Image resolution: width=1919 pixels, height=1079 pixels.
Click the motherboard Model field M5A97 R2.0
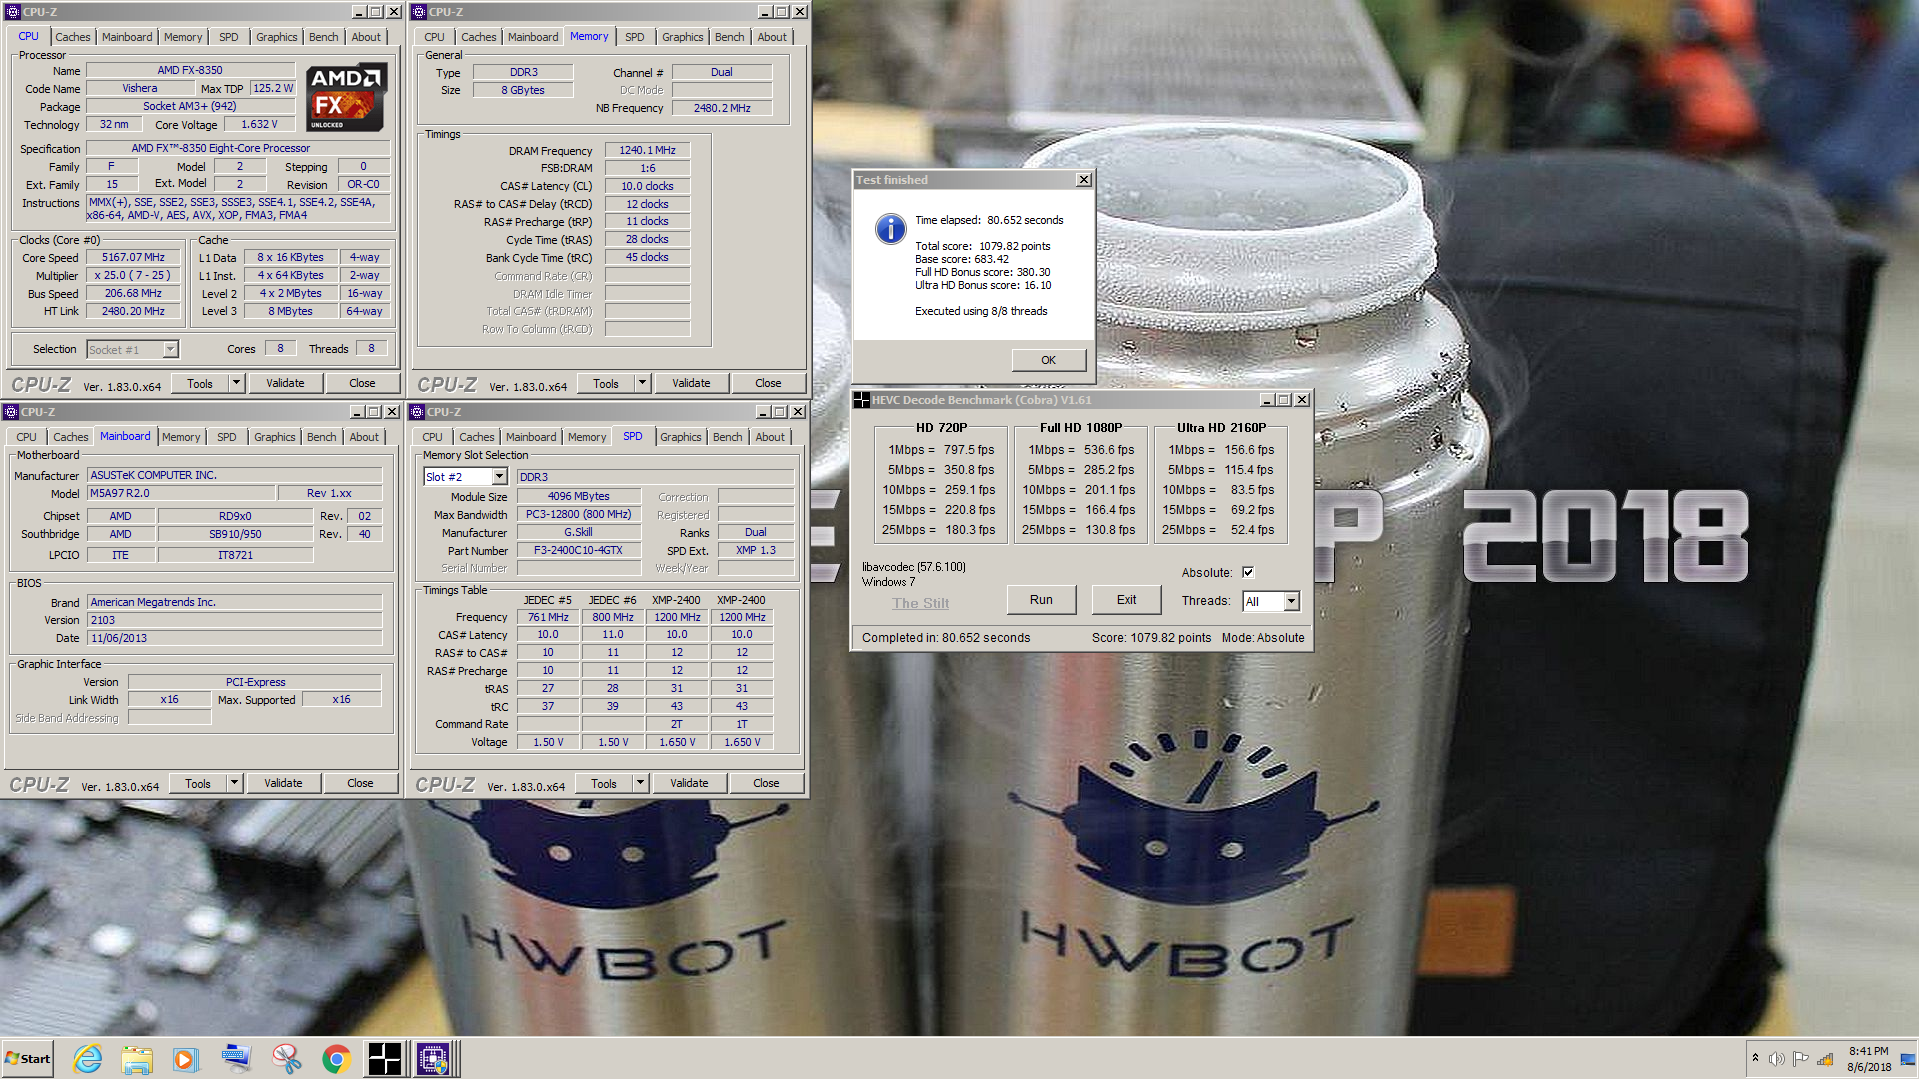pyautogui.click(x=181, y=493)
